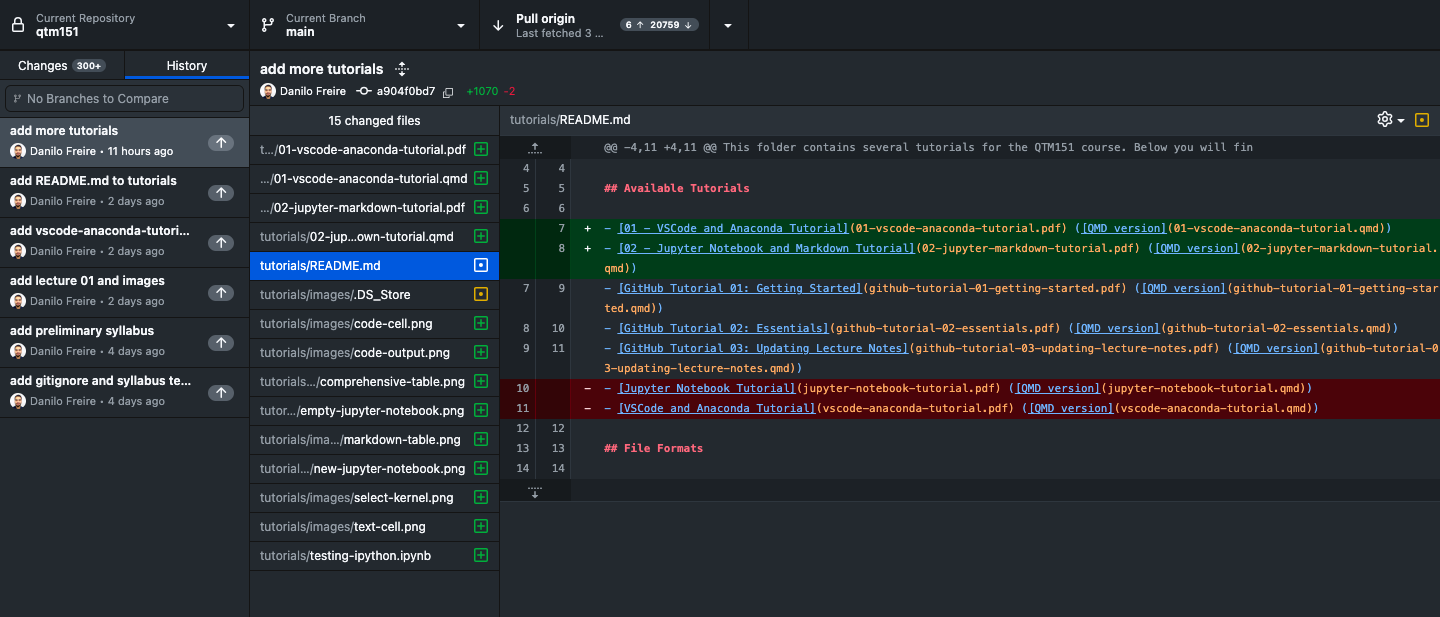This screenshot has height=617, width=1440.
Task: Click push arrow on 'add preliminary syllabus' commit
Action: [220, 343]
